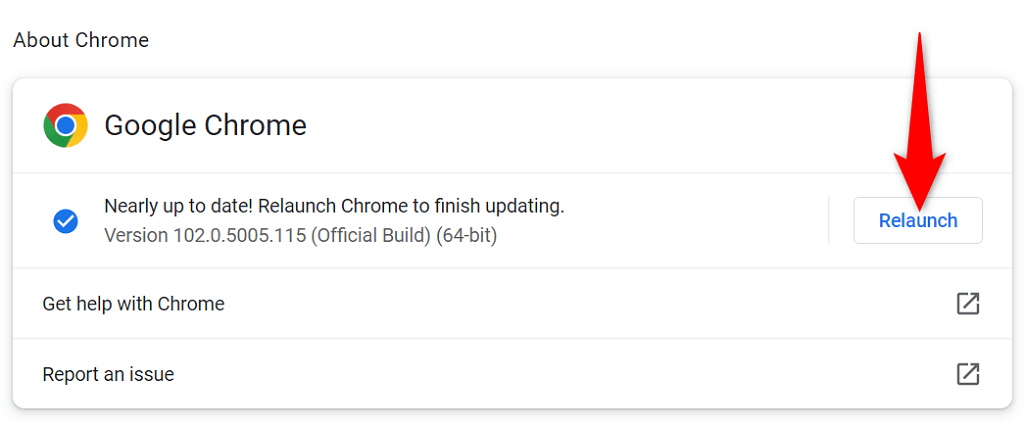Viewport: 1024px width, 426px height.
Task: Click the vertical divider left of Relaunch
Action: click(x=829, y=221)
